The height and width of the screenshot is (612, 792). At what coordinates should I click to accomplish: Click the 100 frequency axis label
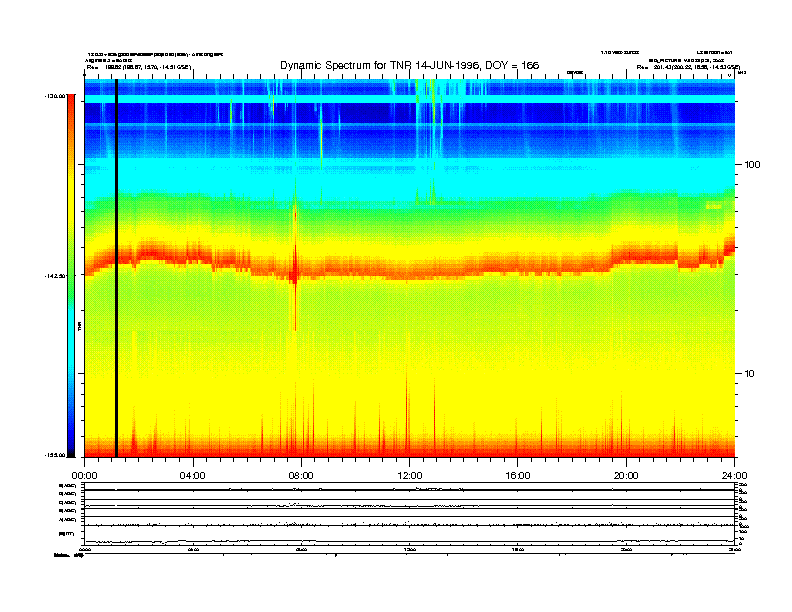pos(752,165)
